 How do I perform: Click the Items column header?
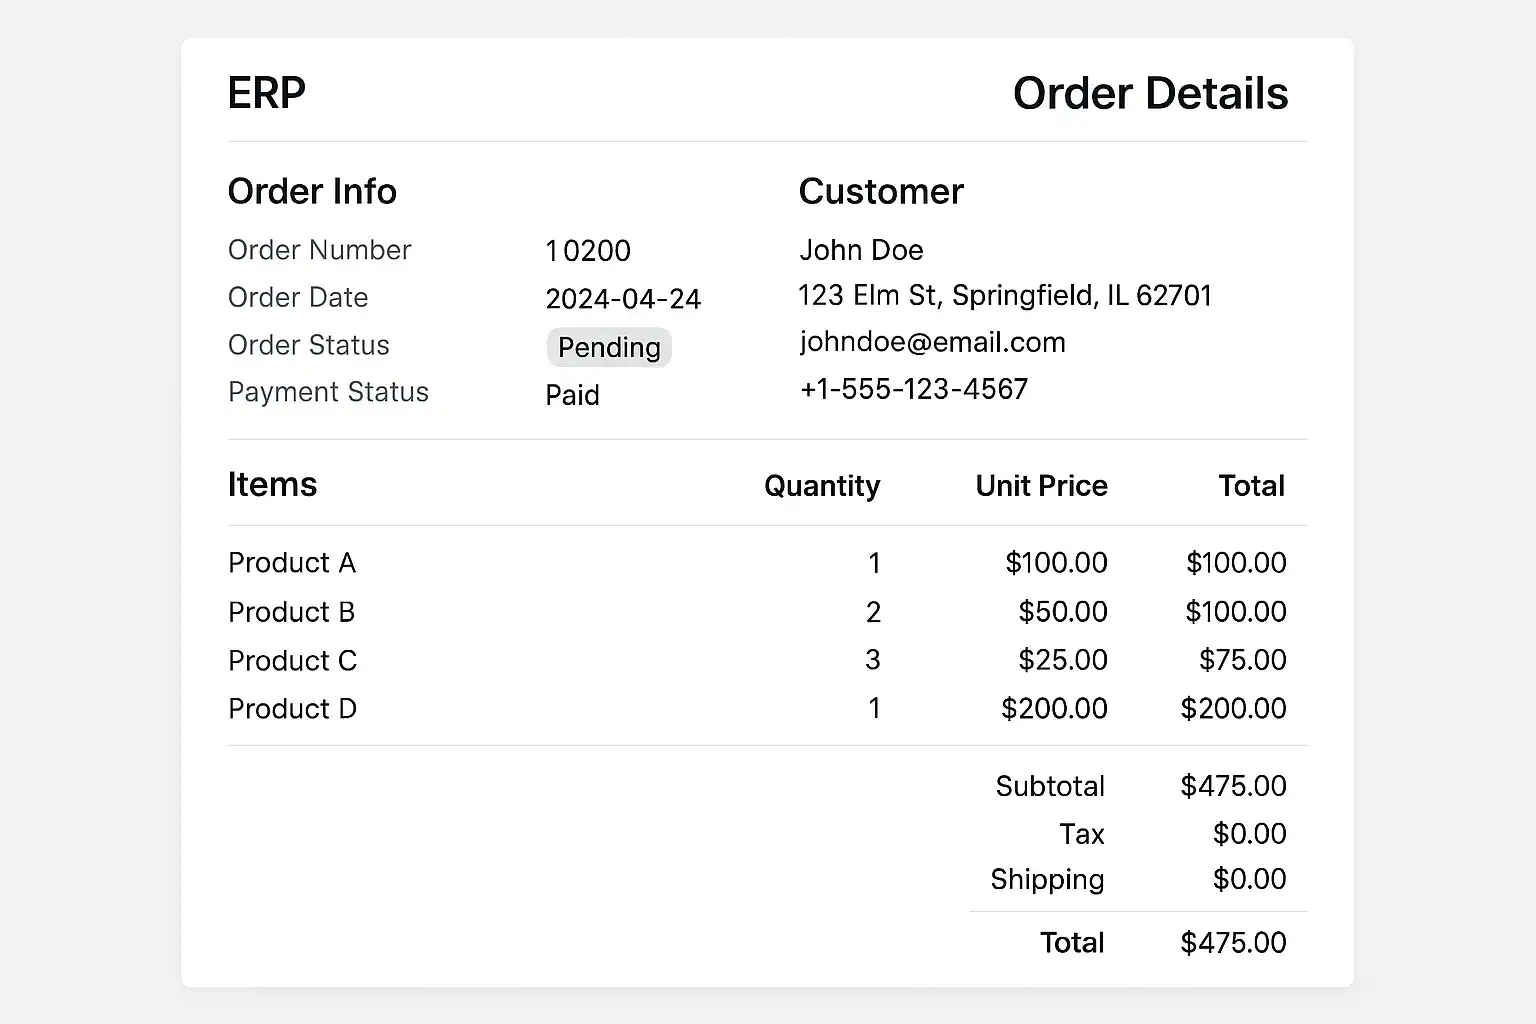coord(272,484)
